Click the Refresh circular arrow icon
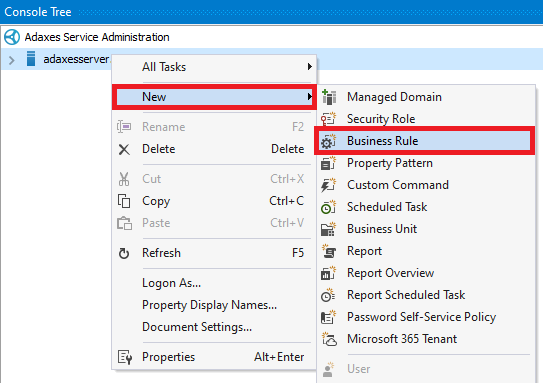The image size is (543, 383). click(x=124, y=253)
